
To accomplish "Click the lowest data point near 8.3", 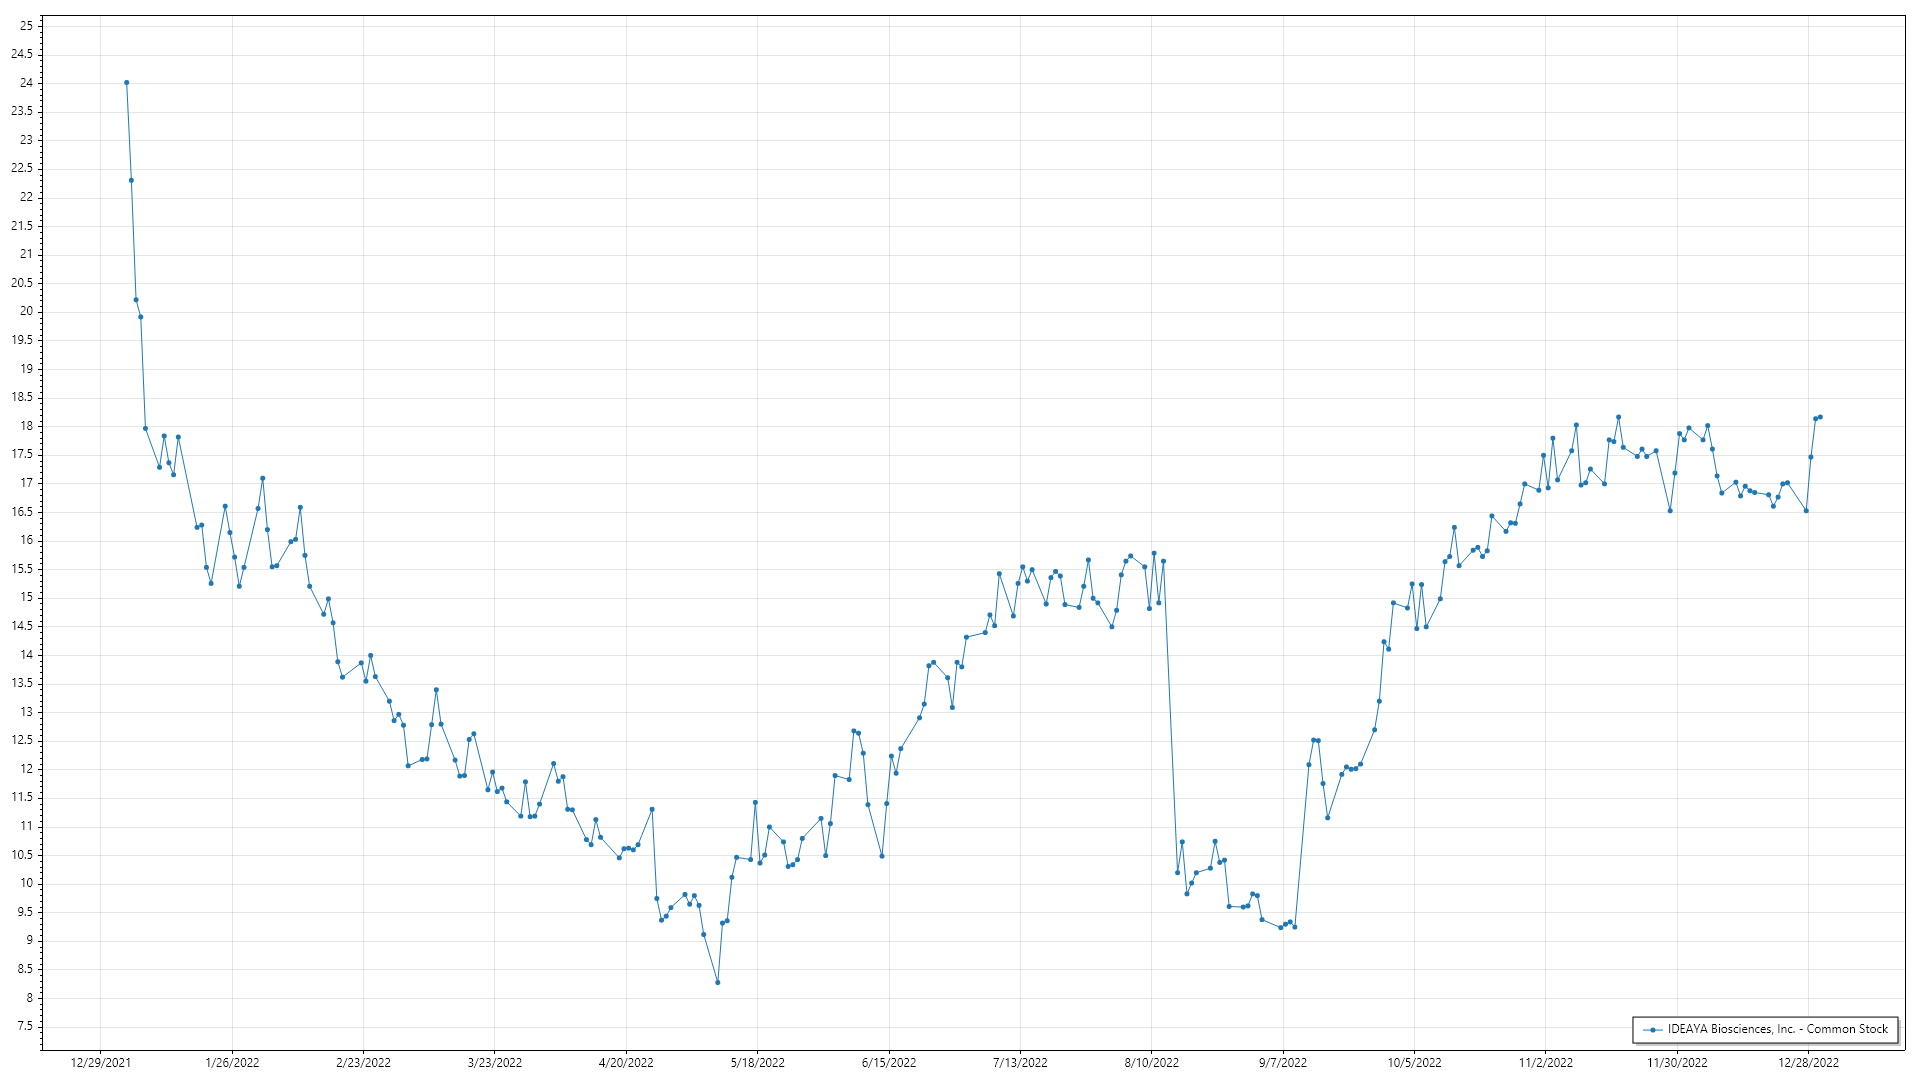I will click(x=718, y=982).
